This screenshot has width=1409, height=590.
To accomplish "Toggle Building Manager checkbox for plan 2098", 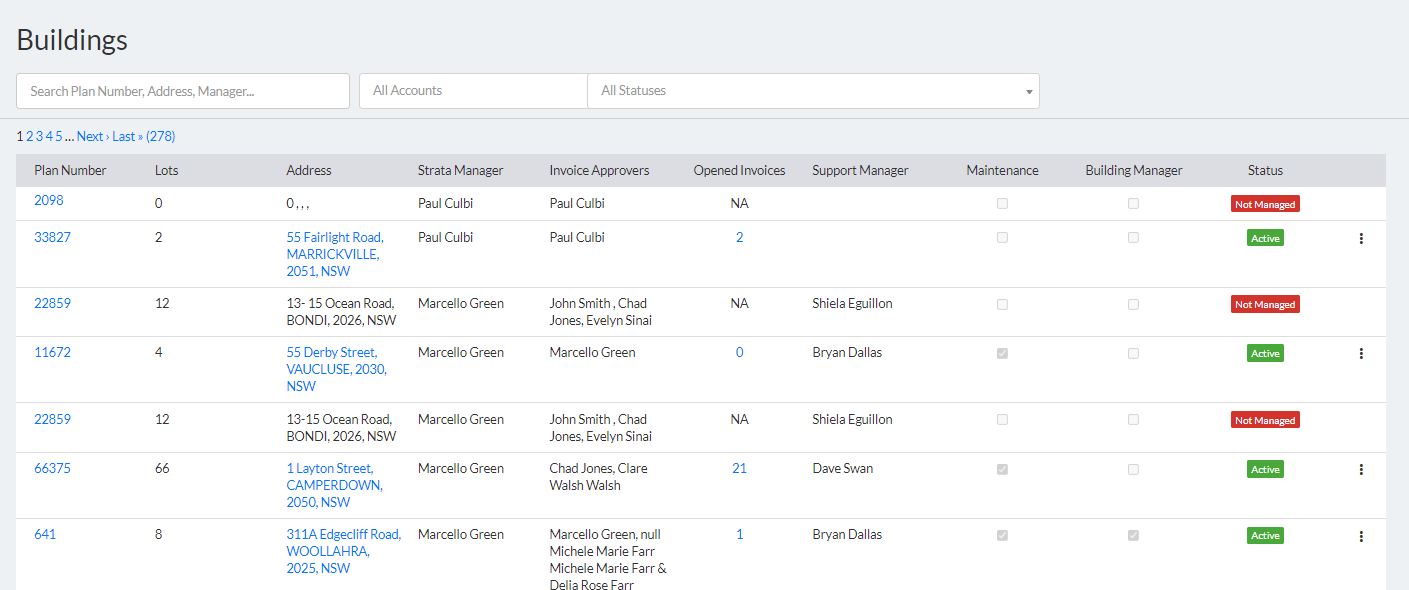I will click(1133, 203).
